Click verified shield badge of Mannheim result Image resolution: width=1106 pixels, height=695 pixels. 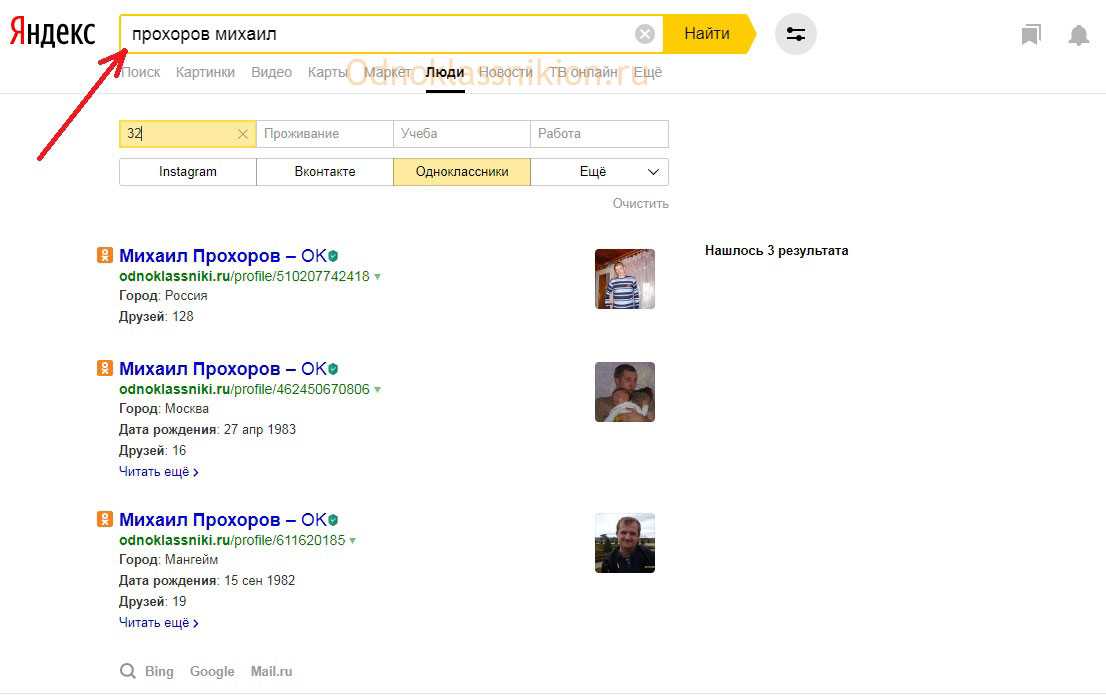tap(333, 519)
